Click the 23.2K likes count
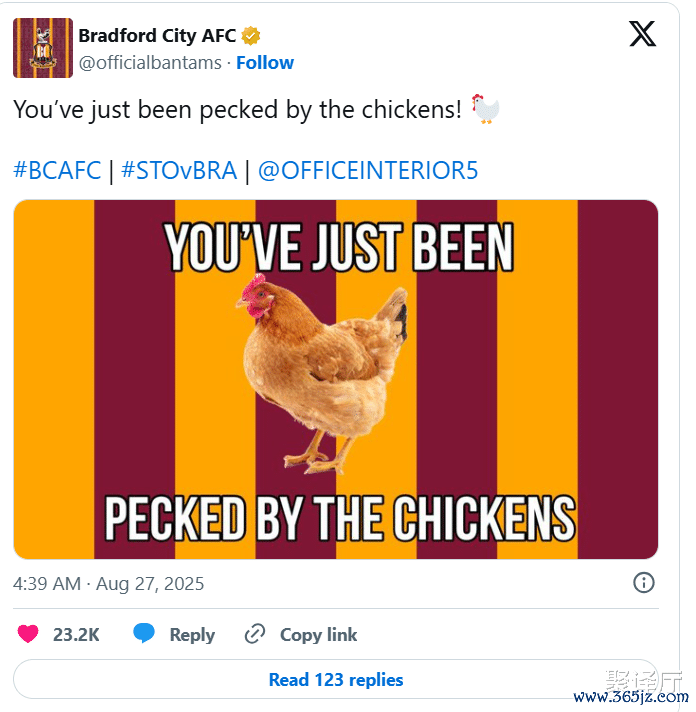Viewport: 696px width, 712px height. (76, 634)
